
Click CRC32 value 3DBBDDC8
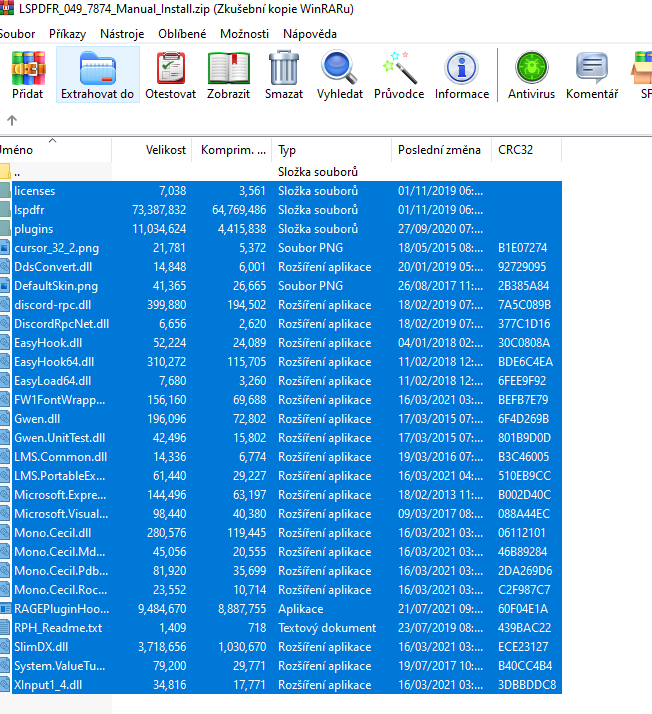(527, 685)
